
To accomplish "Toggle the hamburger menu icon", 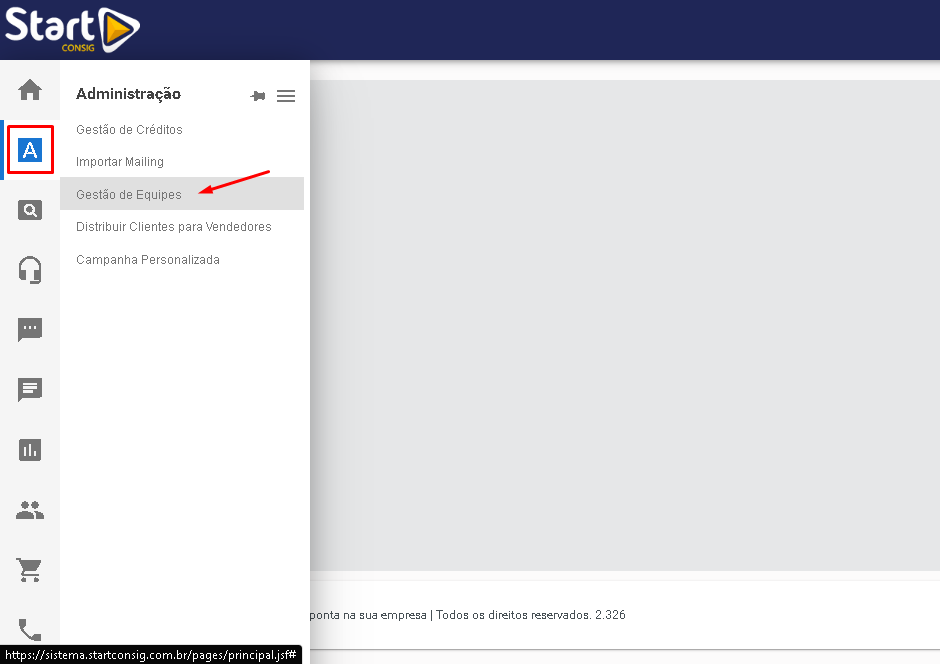I will (286, 96).
